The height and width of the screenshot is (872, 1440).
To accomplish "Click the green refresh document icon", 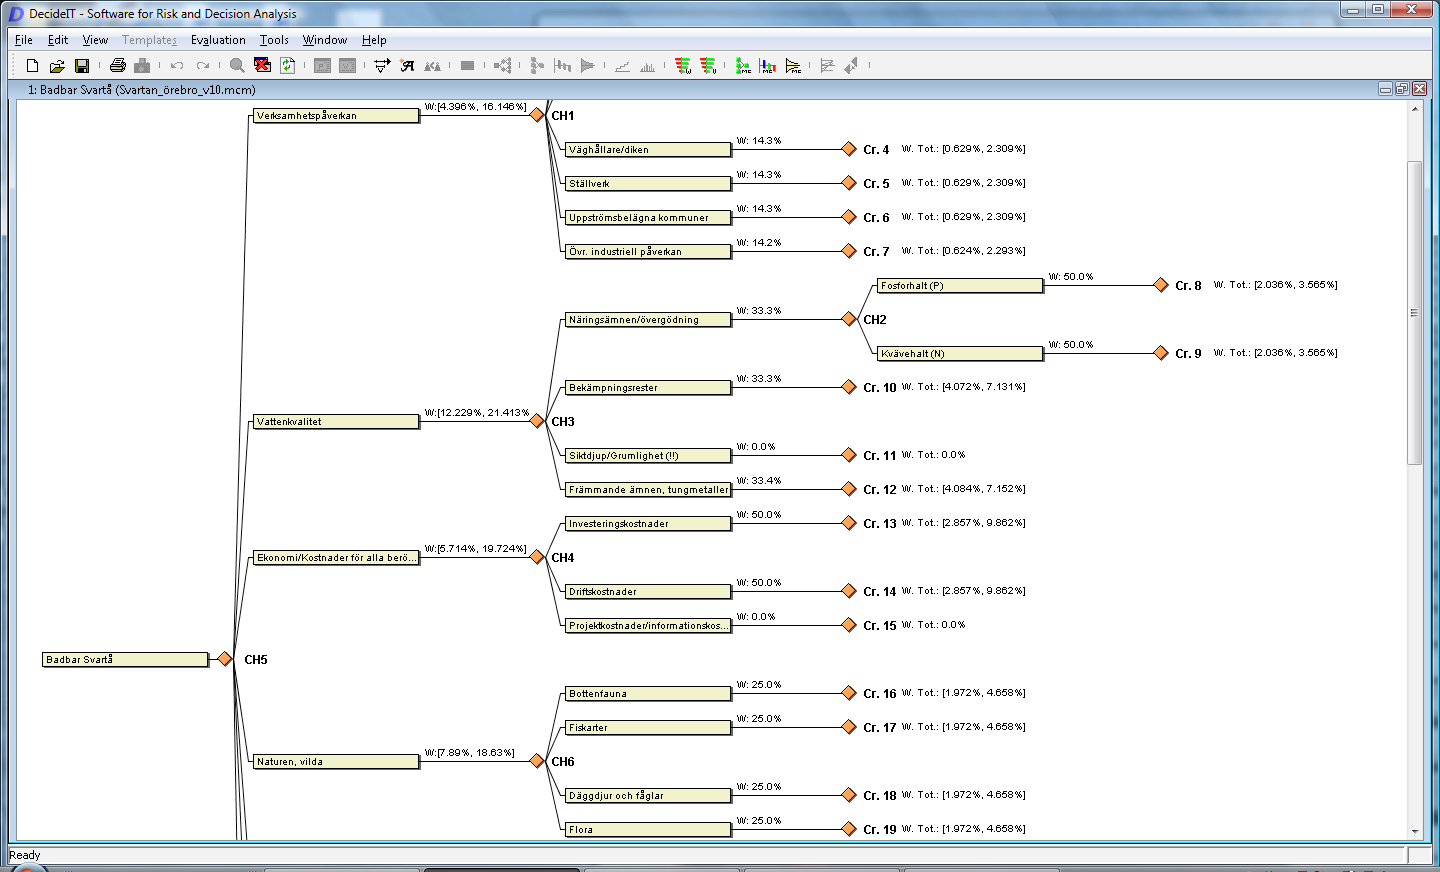I will point(288,66).
